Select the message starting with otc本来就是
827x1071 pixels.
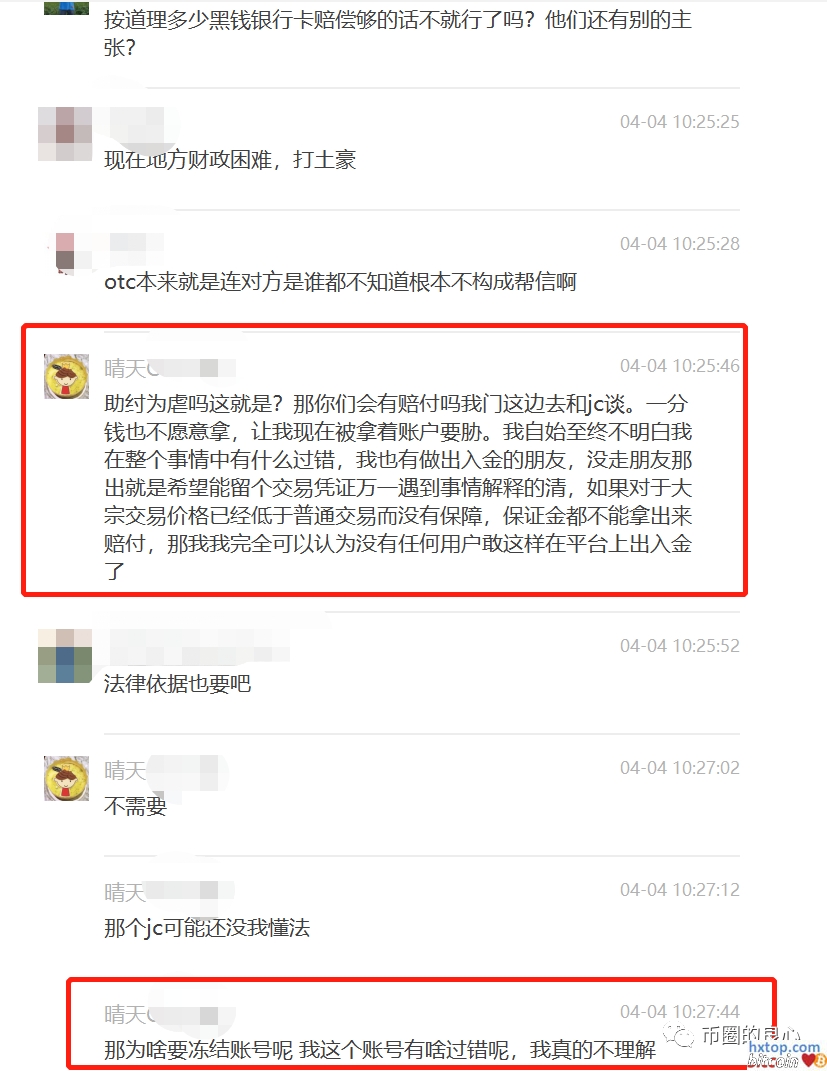coord(340,281)
